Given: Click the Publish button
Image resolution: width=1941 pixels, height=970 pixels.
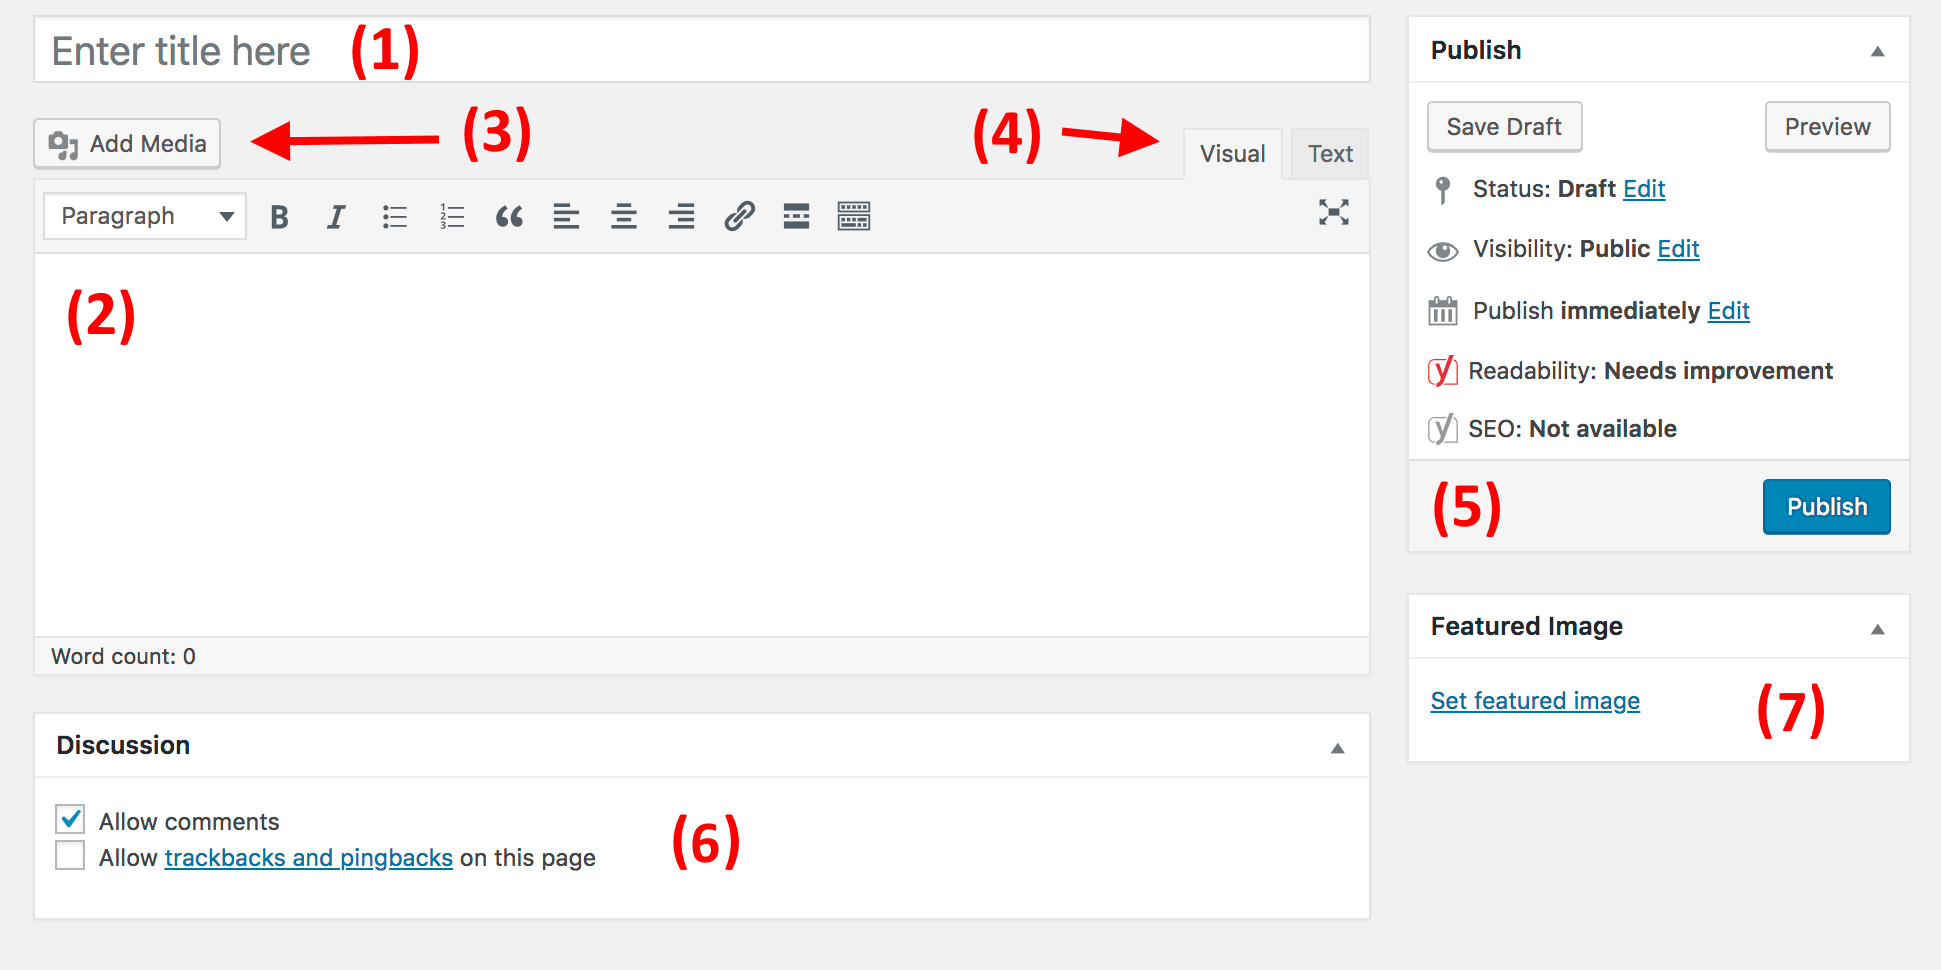Looking at the screenshot, I should pos(1826,506).
